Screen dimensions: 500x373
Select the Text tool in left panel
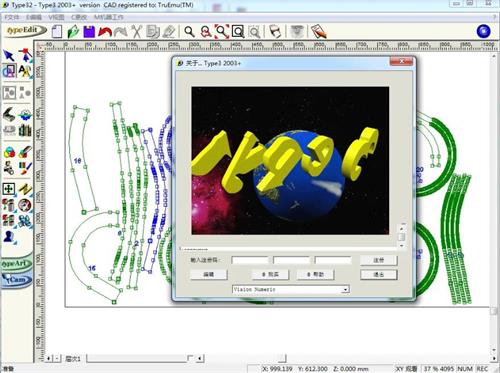[x=25, y=71]
